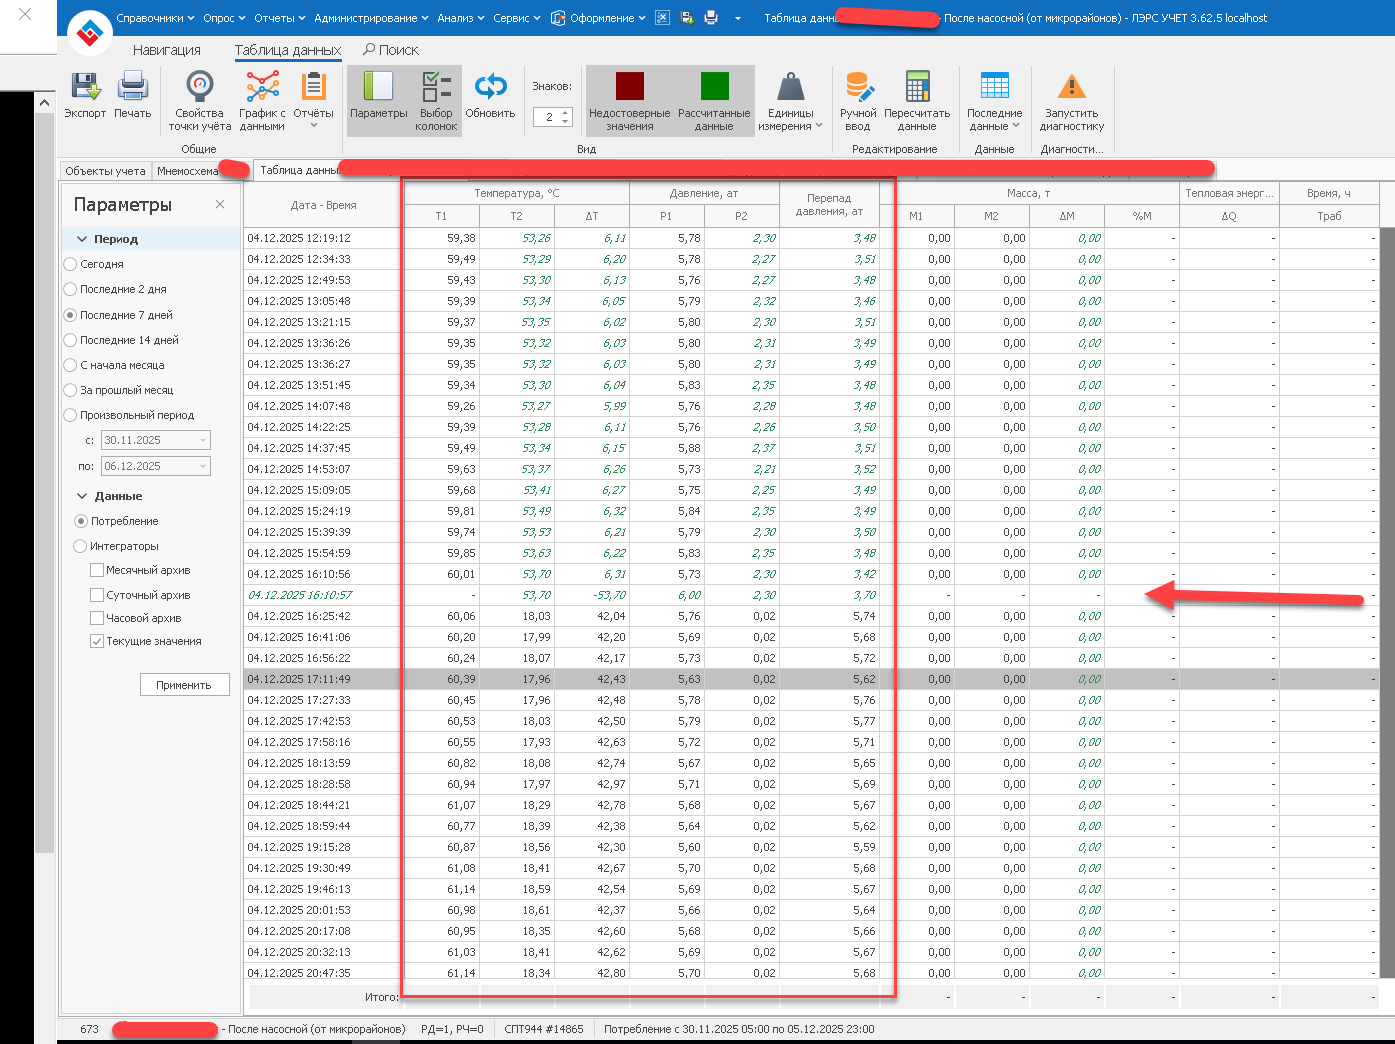Select Последние 14 дней radio option
The image size is (1395, 1044).
pyautogui.click(x=71, y=340)
